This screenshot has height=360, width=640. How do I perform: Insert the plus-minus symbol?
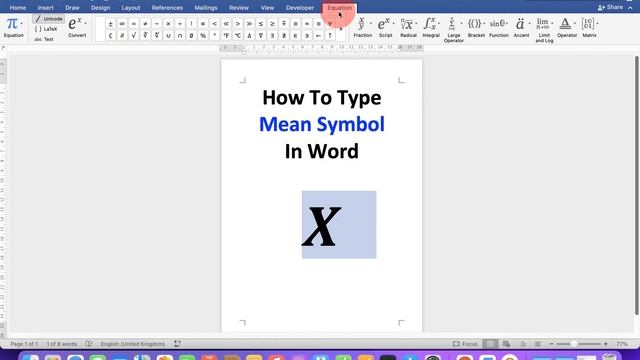(x=110, y=24)
